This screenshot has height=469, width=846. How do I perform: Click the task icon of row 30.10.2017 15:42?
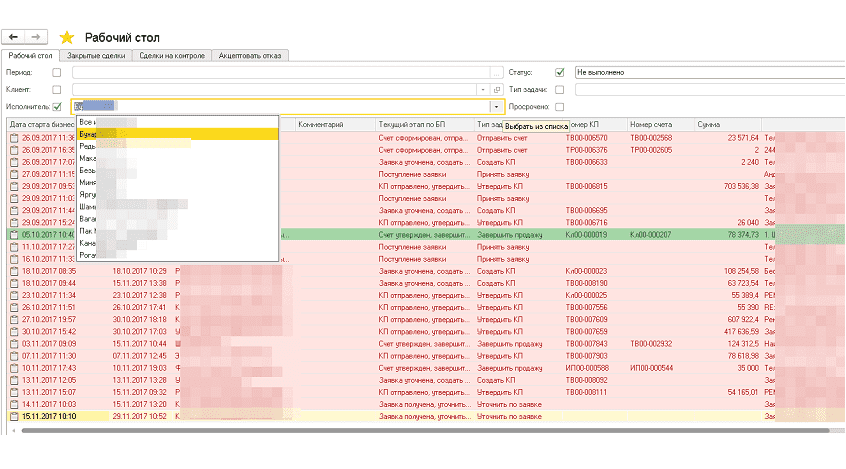pyautogui.click(x=14, y=331)
